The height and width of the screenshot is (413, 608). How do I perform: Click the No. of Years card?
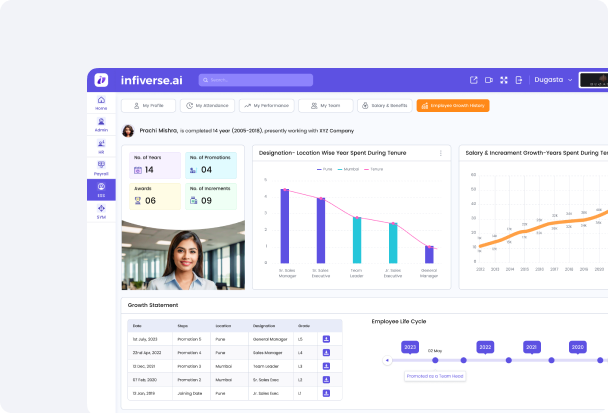(155, 165)
